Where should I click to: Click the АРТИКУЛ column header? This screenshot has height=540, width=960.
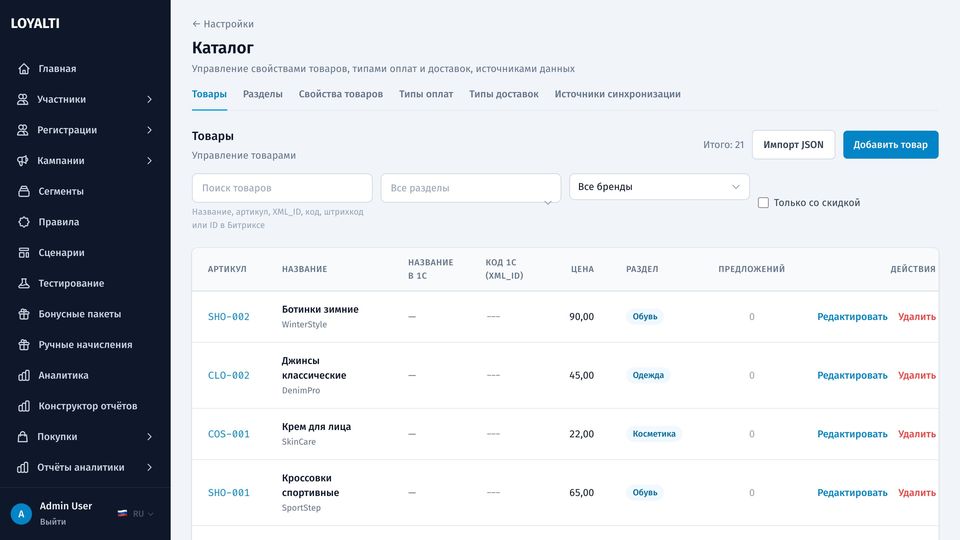pos(227,269)
